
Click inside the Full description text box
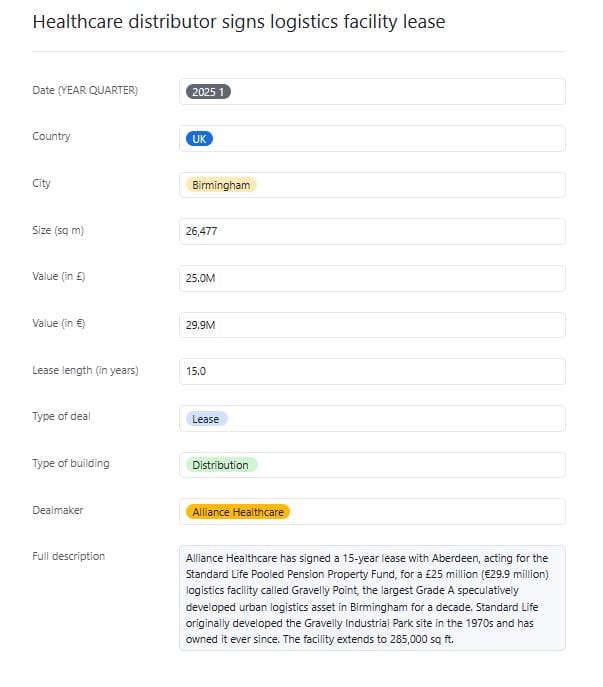372,598
